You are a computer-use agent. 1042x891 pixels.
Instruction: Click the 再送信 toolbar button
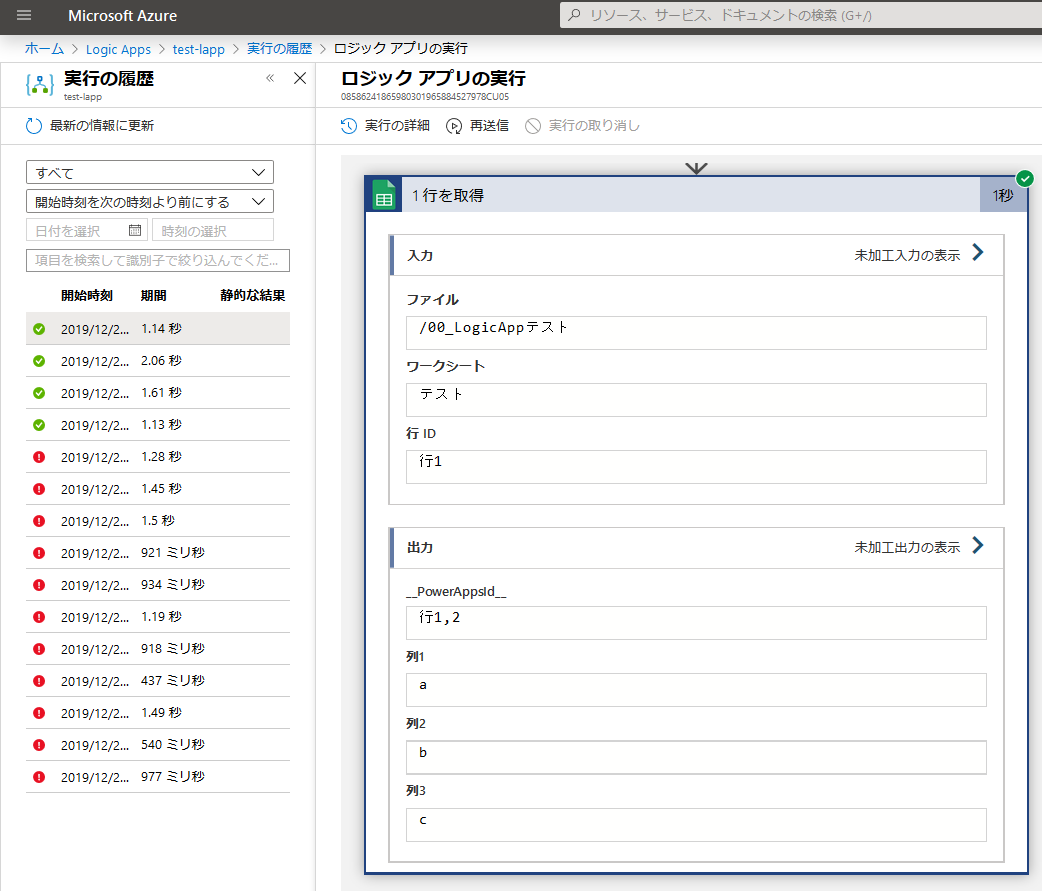[x=478, y=126]
